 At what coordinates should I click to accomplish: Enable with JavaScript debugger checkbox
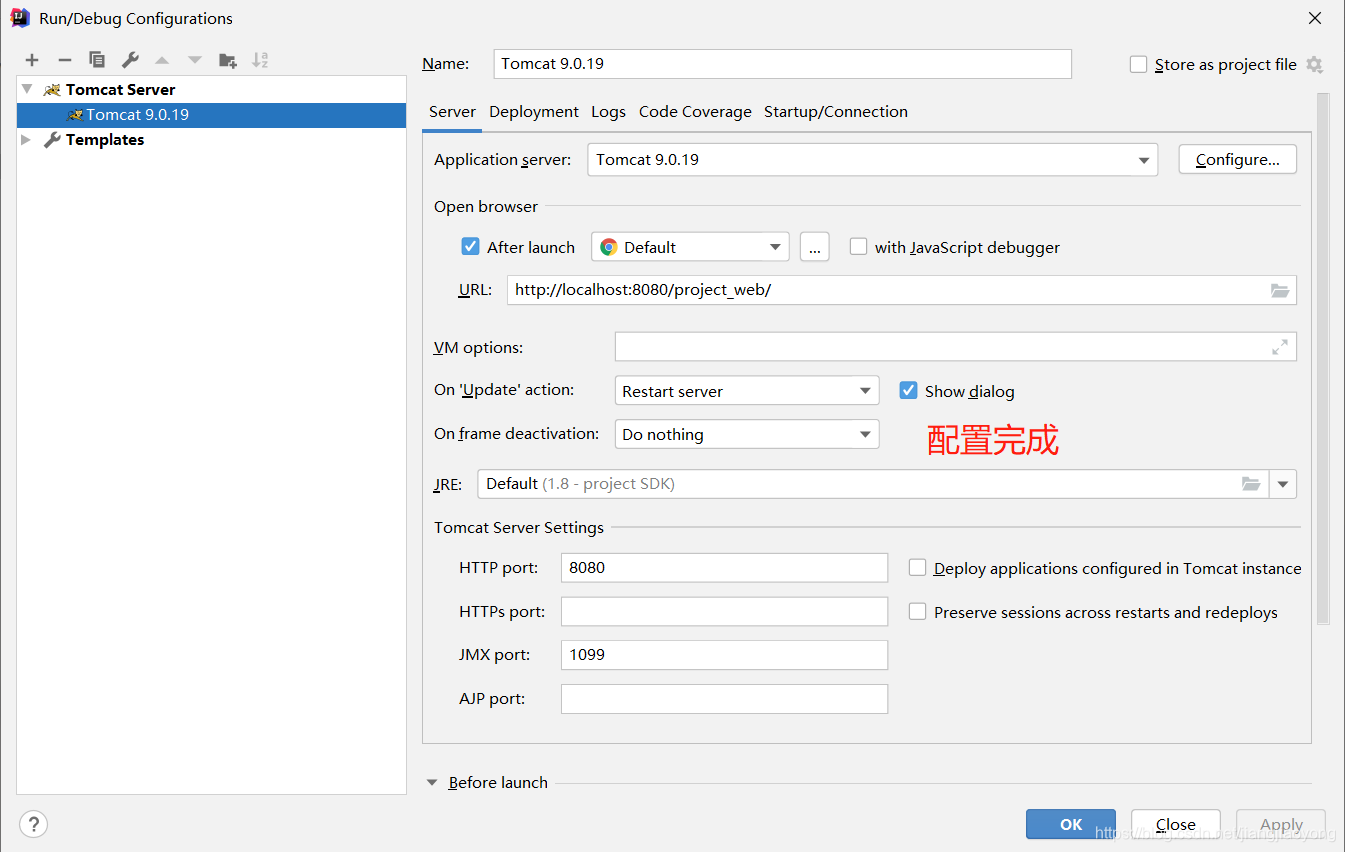(x=858, y=246)
